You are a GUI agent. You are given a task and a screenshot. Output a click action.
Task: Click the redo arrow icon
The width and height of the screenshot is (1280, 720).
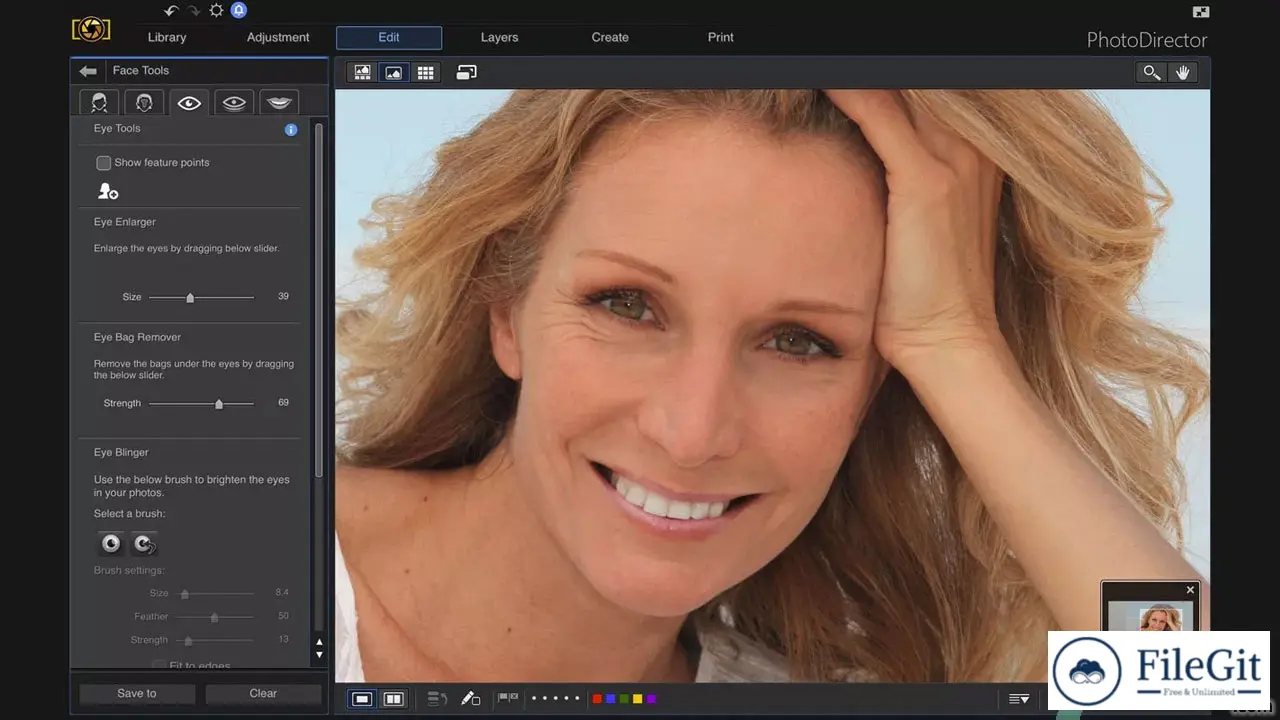(x=194, y=11)
